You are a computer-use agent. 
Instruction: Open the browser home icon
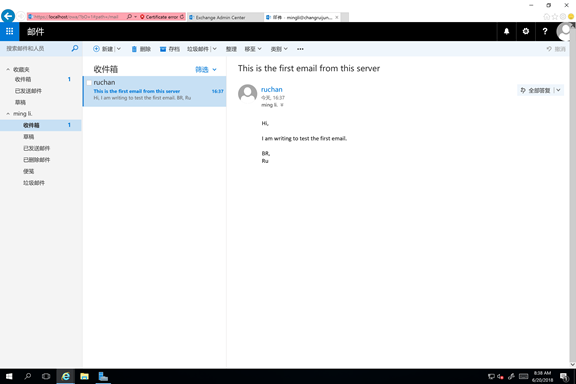point(547,17)
